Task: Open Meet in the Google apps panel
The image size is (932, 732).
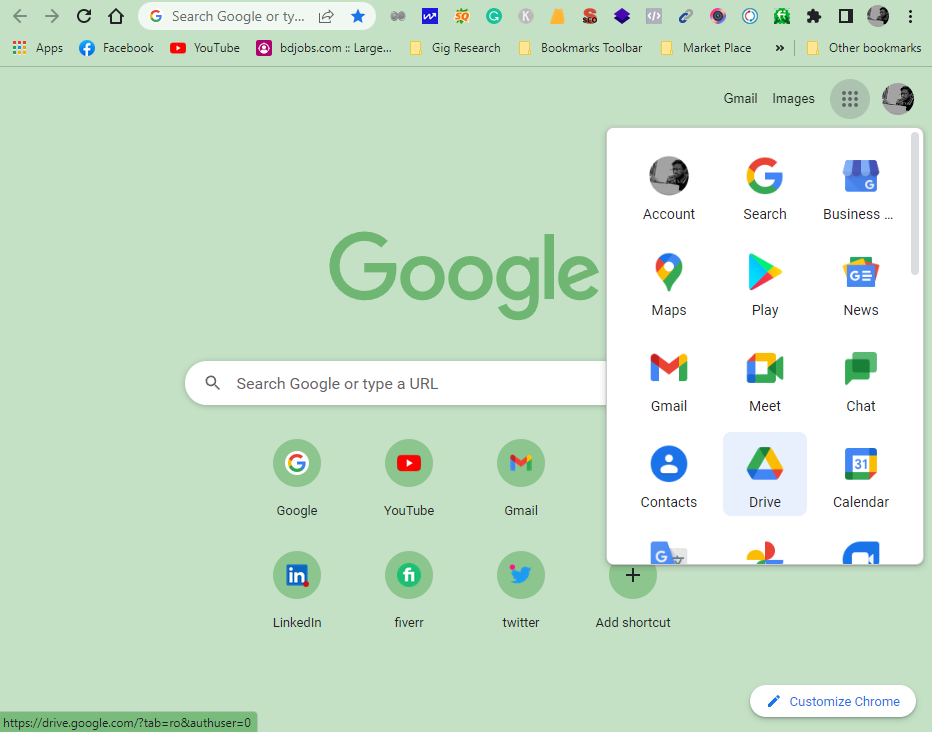Action: (764, 381)
